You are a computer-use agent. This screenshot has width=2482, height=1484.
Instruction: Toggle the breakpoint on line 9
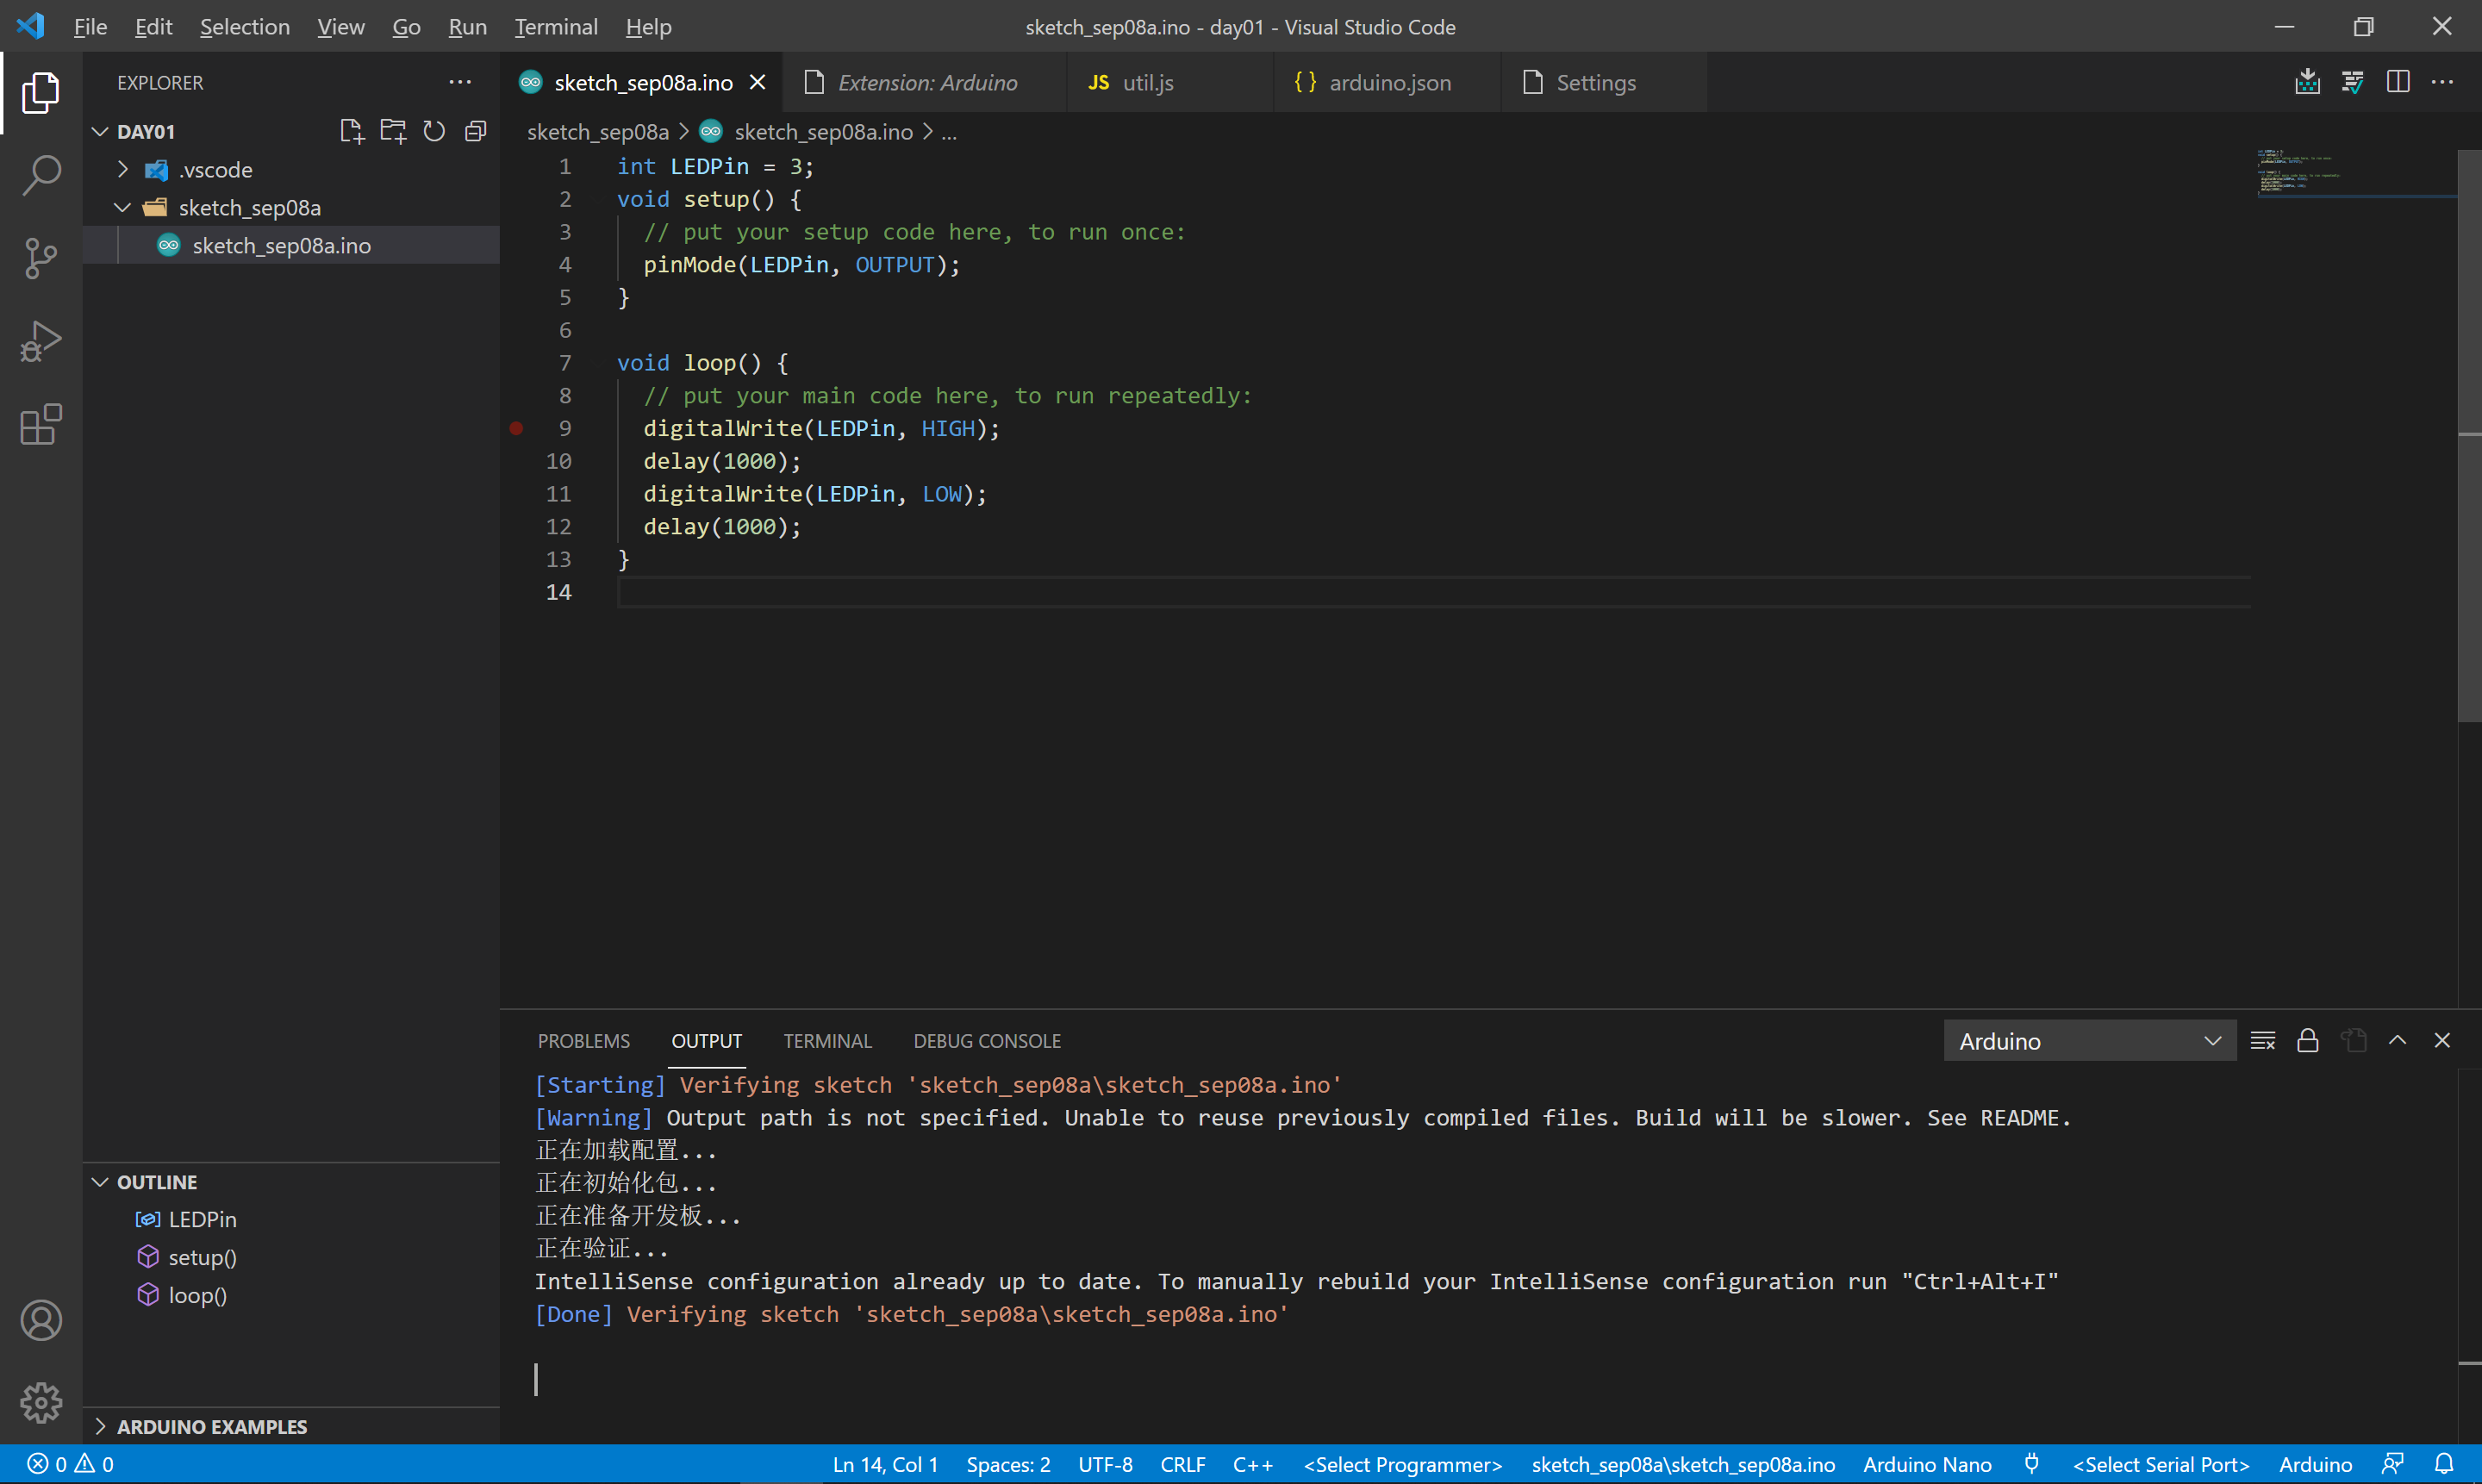tap(516, 428)
